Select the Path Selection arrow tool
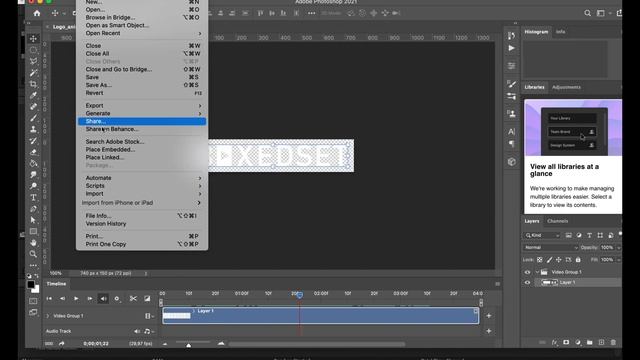This screenshot has width=640, height=360. pos(33,220)
